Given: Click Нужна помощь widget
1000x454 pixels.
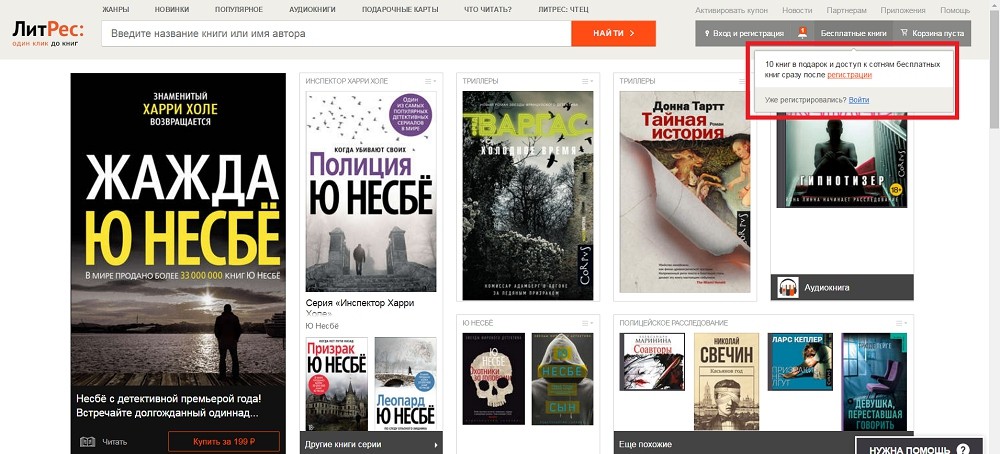Looking at the screenshot, I should point(918,448).
